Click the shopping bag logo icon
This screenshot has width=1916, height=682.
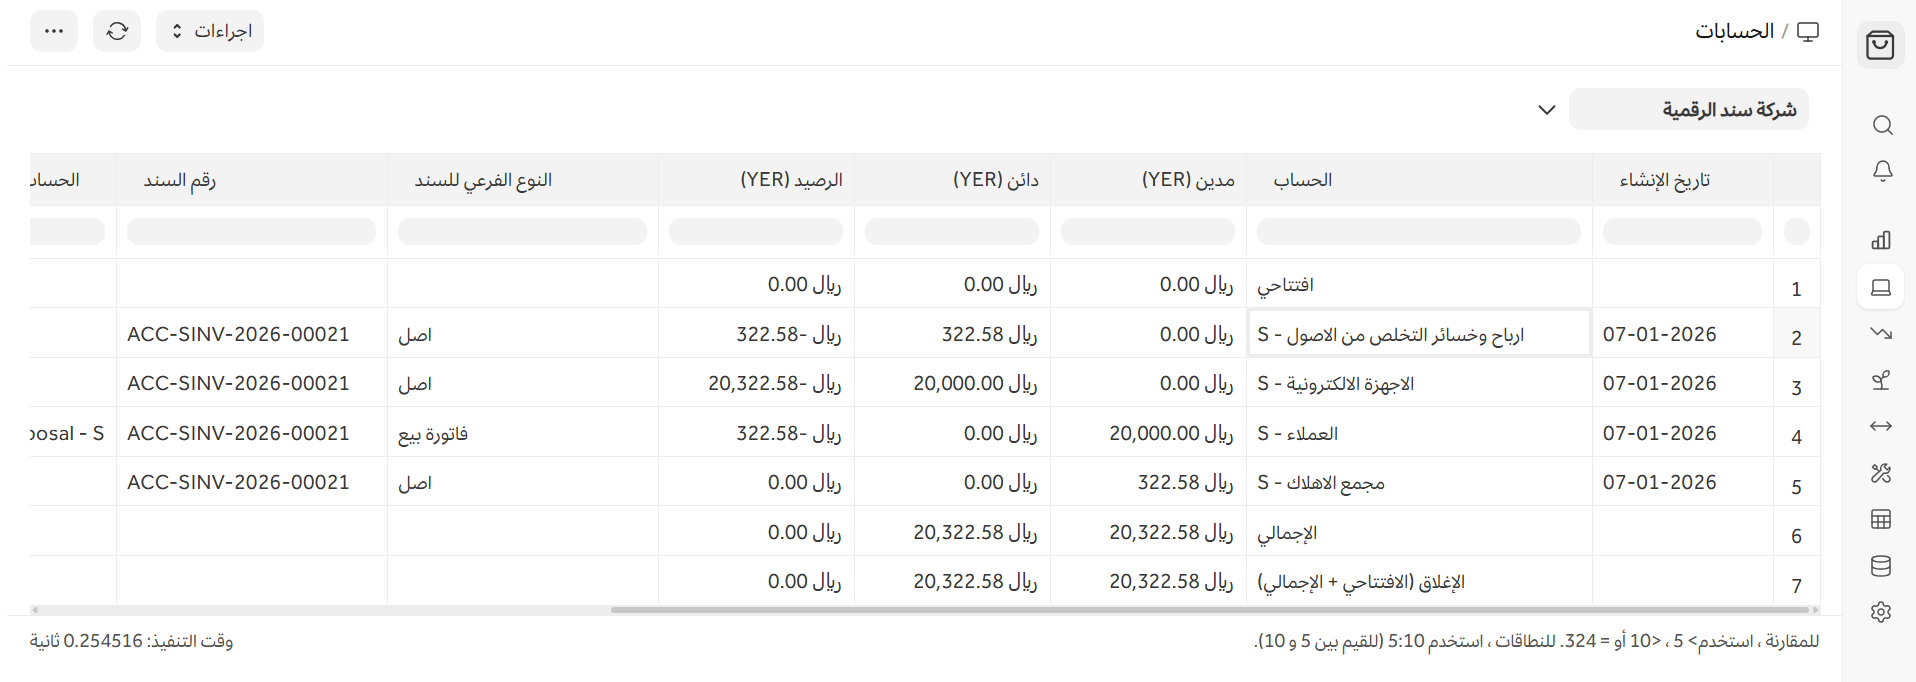1880,45
